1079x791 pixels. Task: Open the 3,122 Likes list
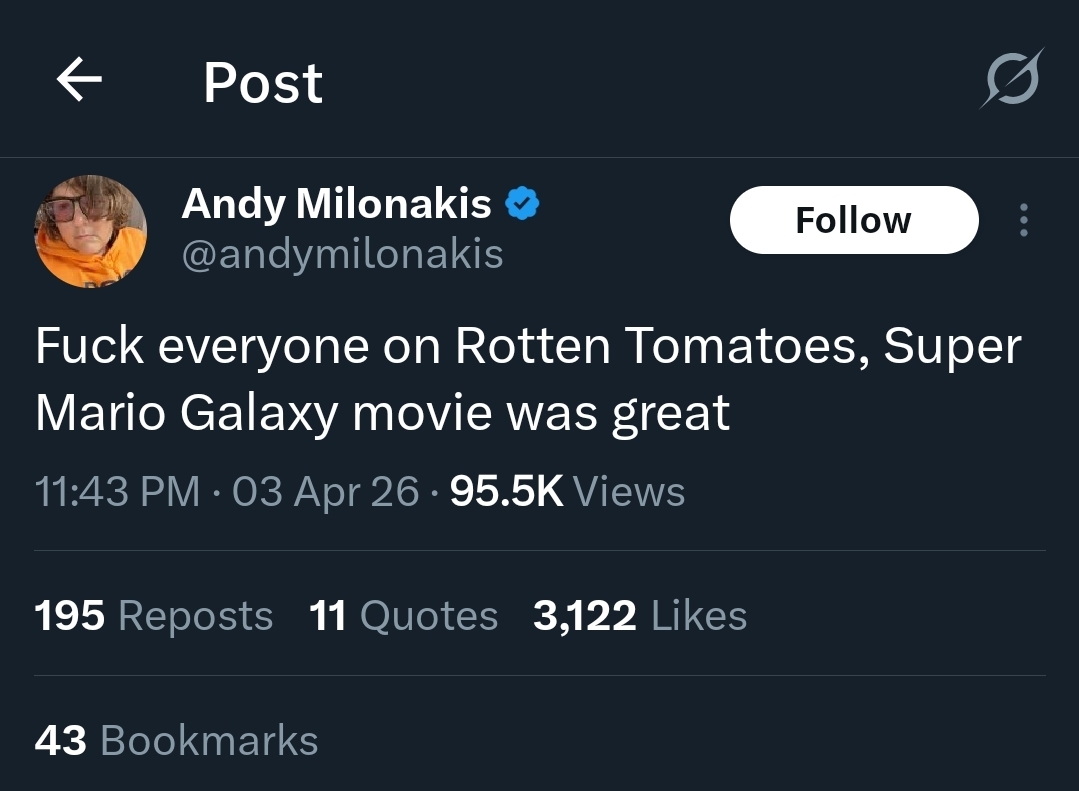tap(639, 616)
